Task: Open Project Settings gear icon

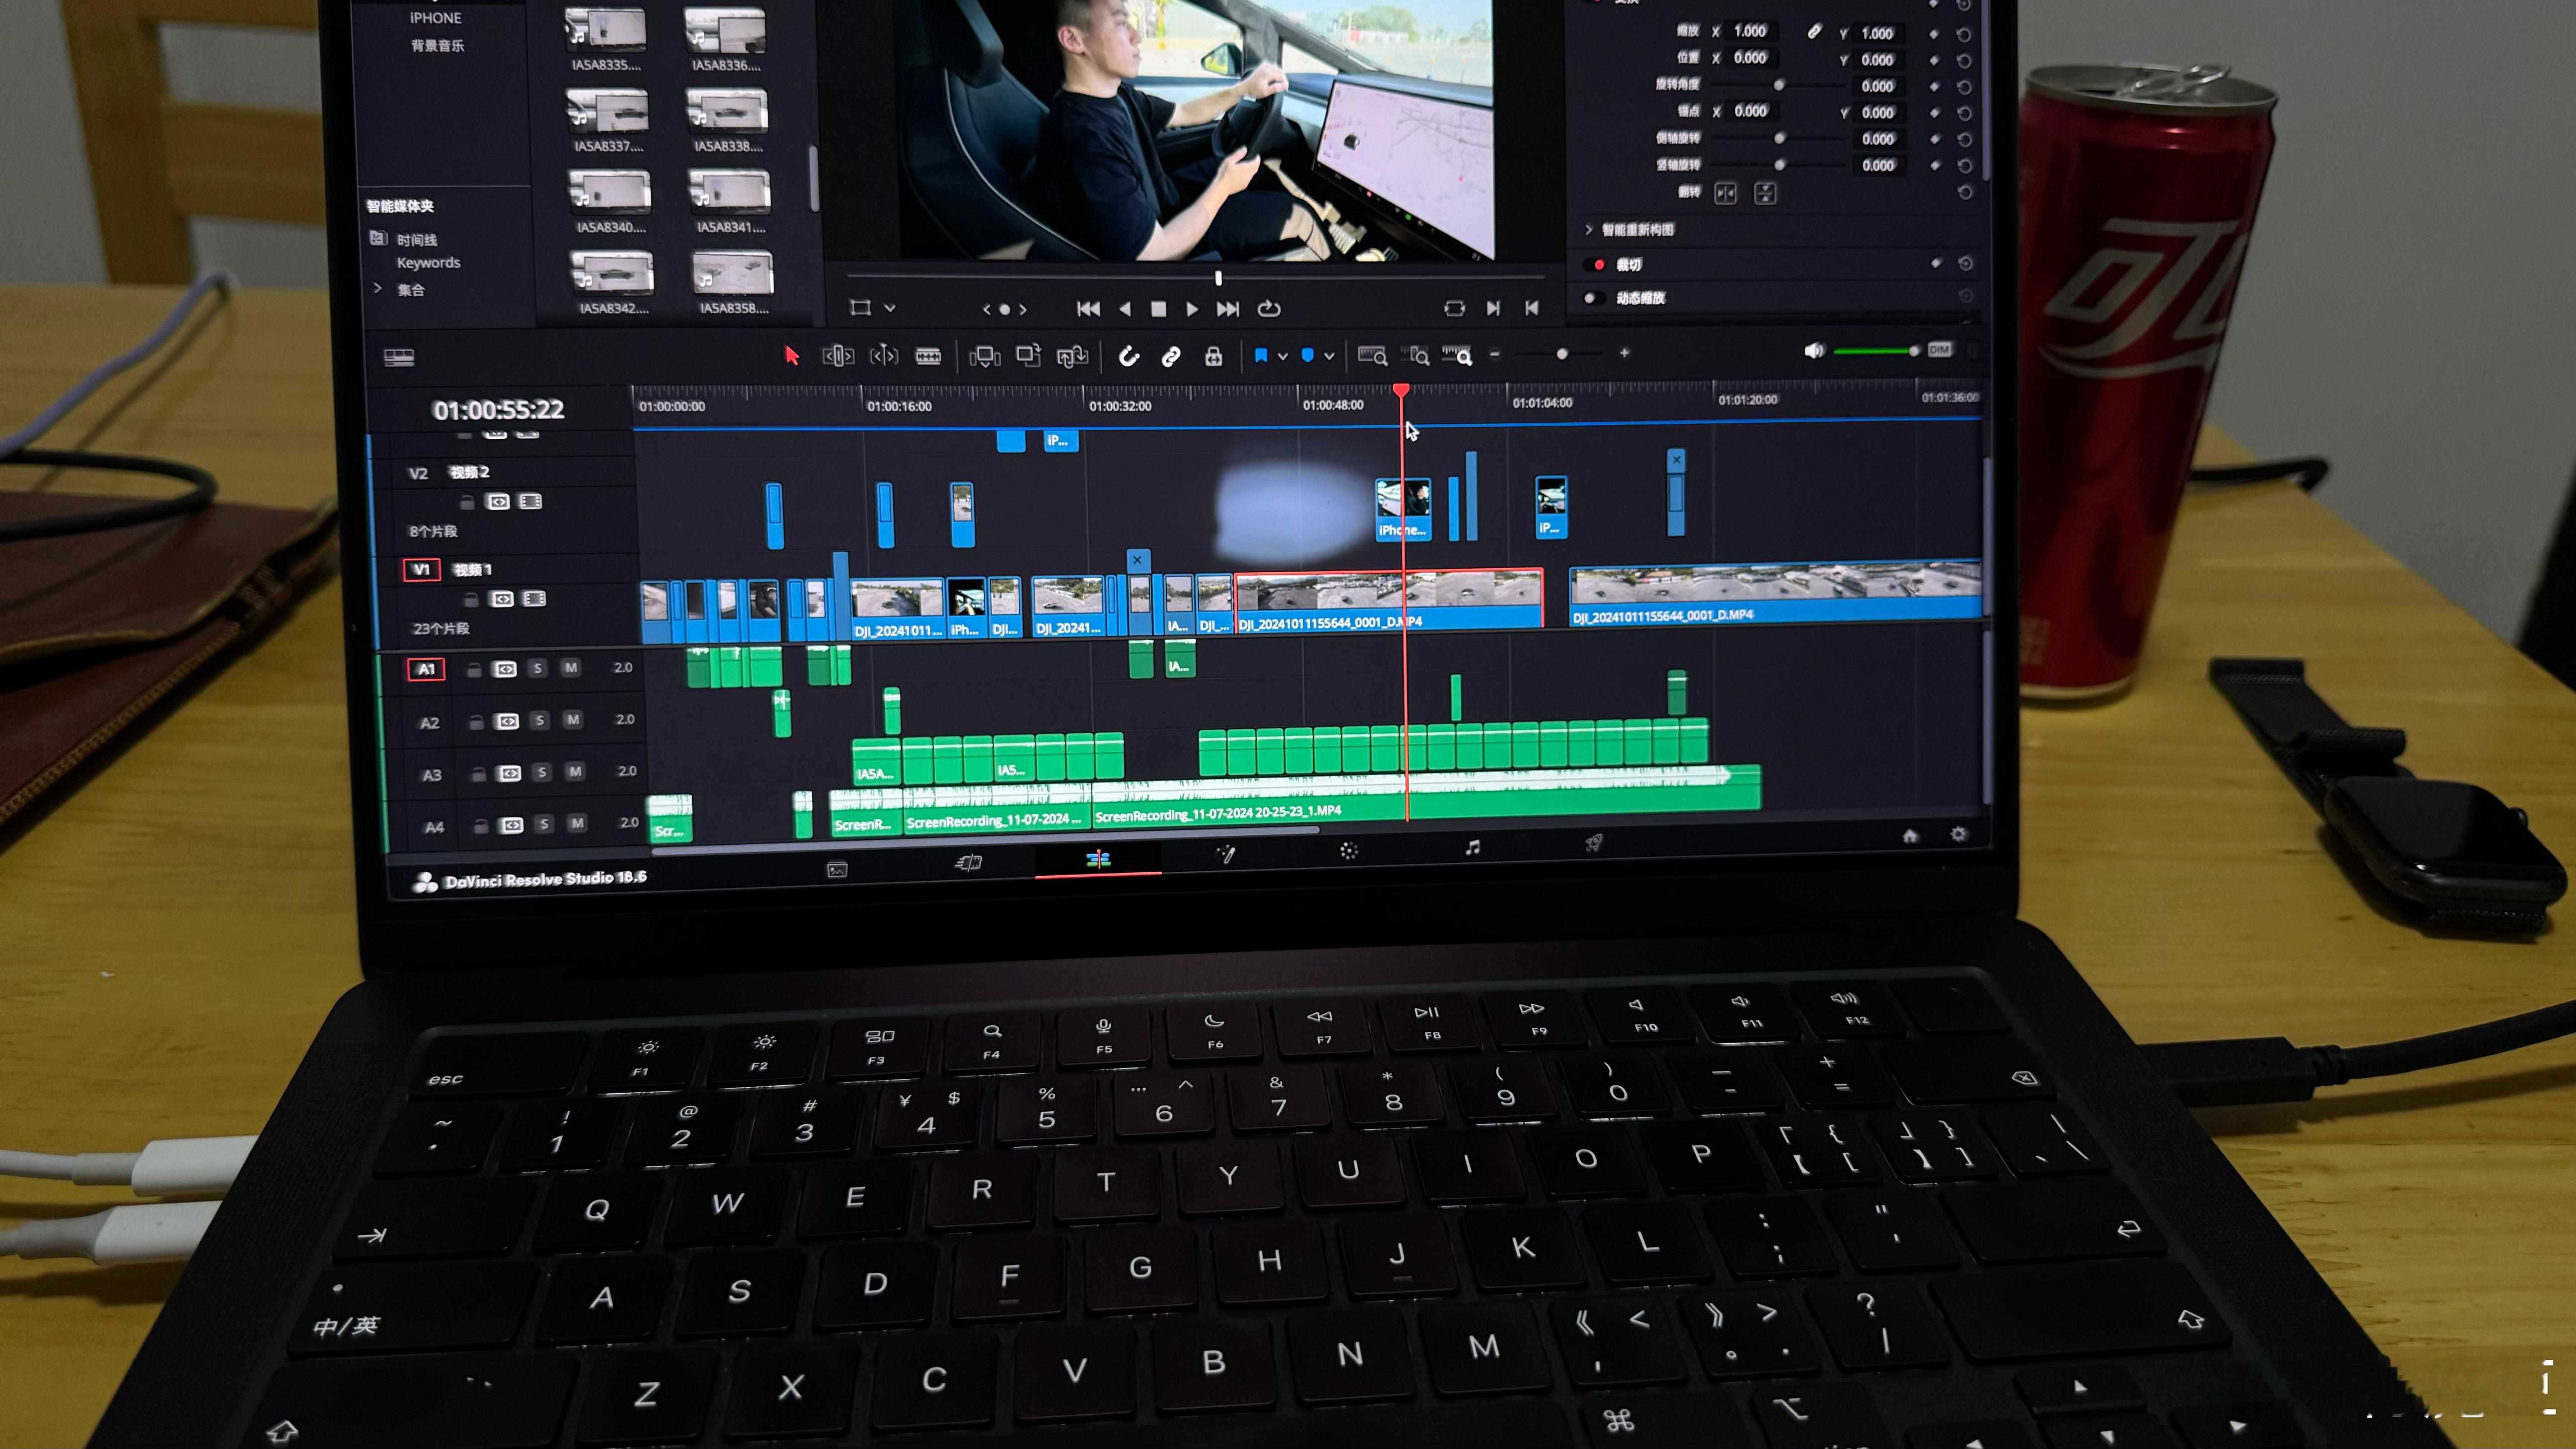Action: [1958, 833]
